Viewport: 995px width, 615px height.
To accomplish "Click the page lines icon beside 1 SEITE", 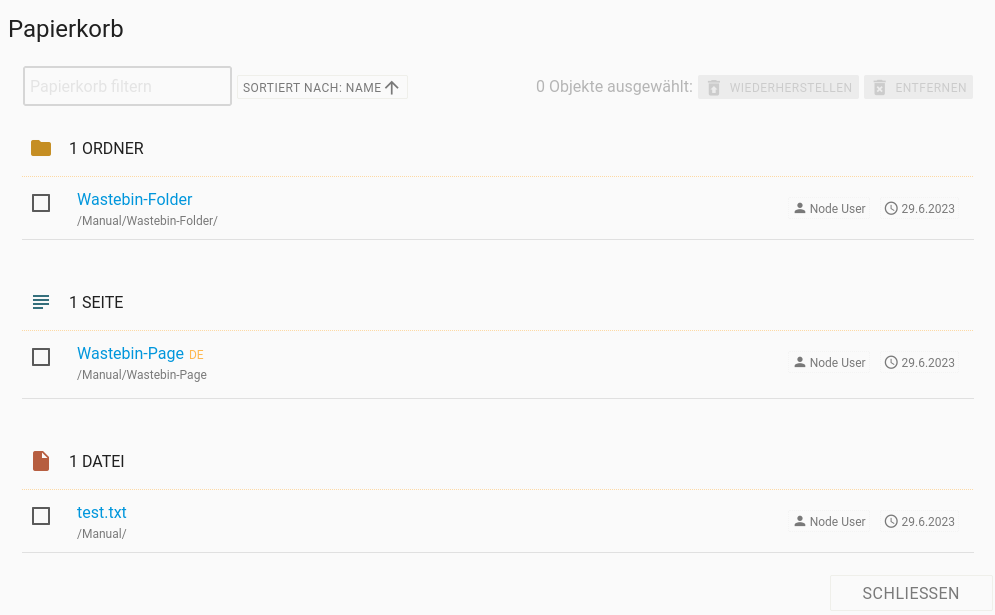I will point(41,302).
